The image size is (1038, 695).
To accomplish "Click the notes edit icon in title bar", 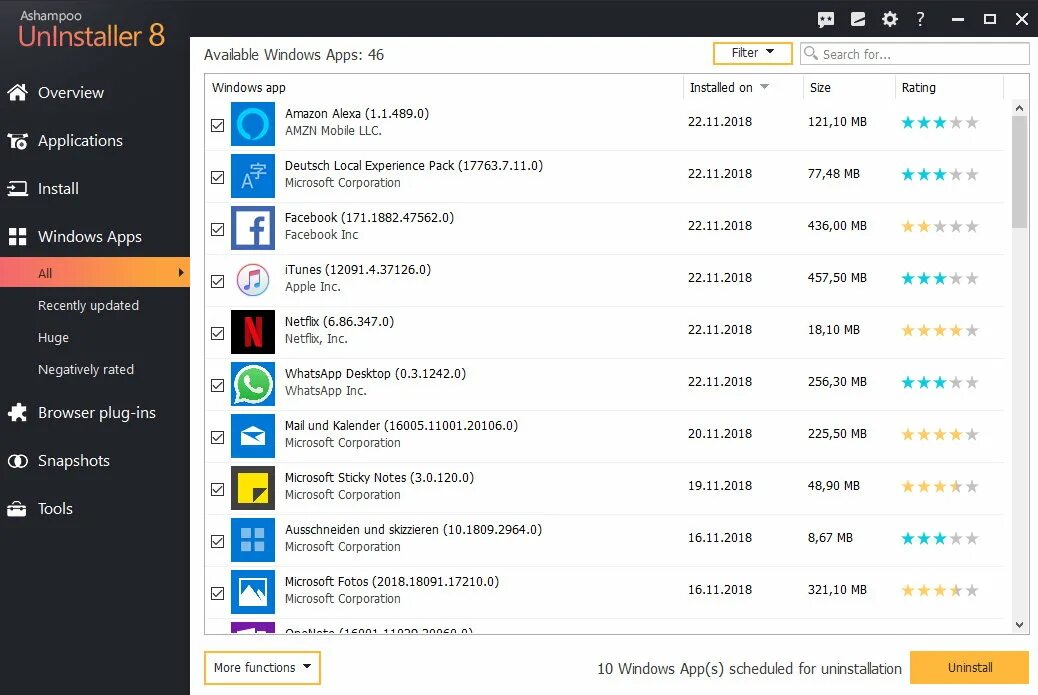I will pos(857,19).
